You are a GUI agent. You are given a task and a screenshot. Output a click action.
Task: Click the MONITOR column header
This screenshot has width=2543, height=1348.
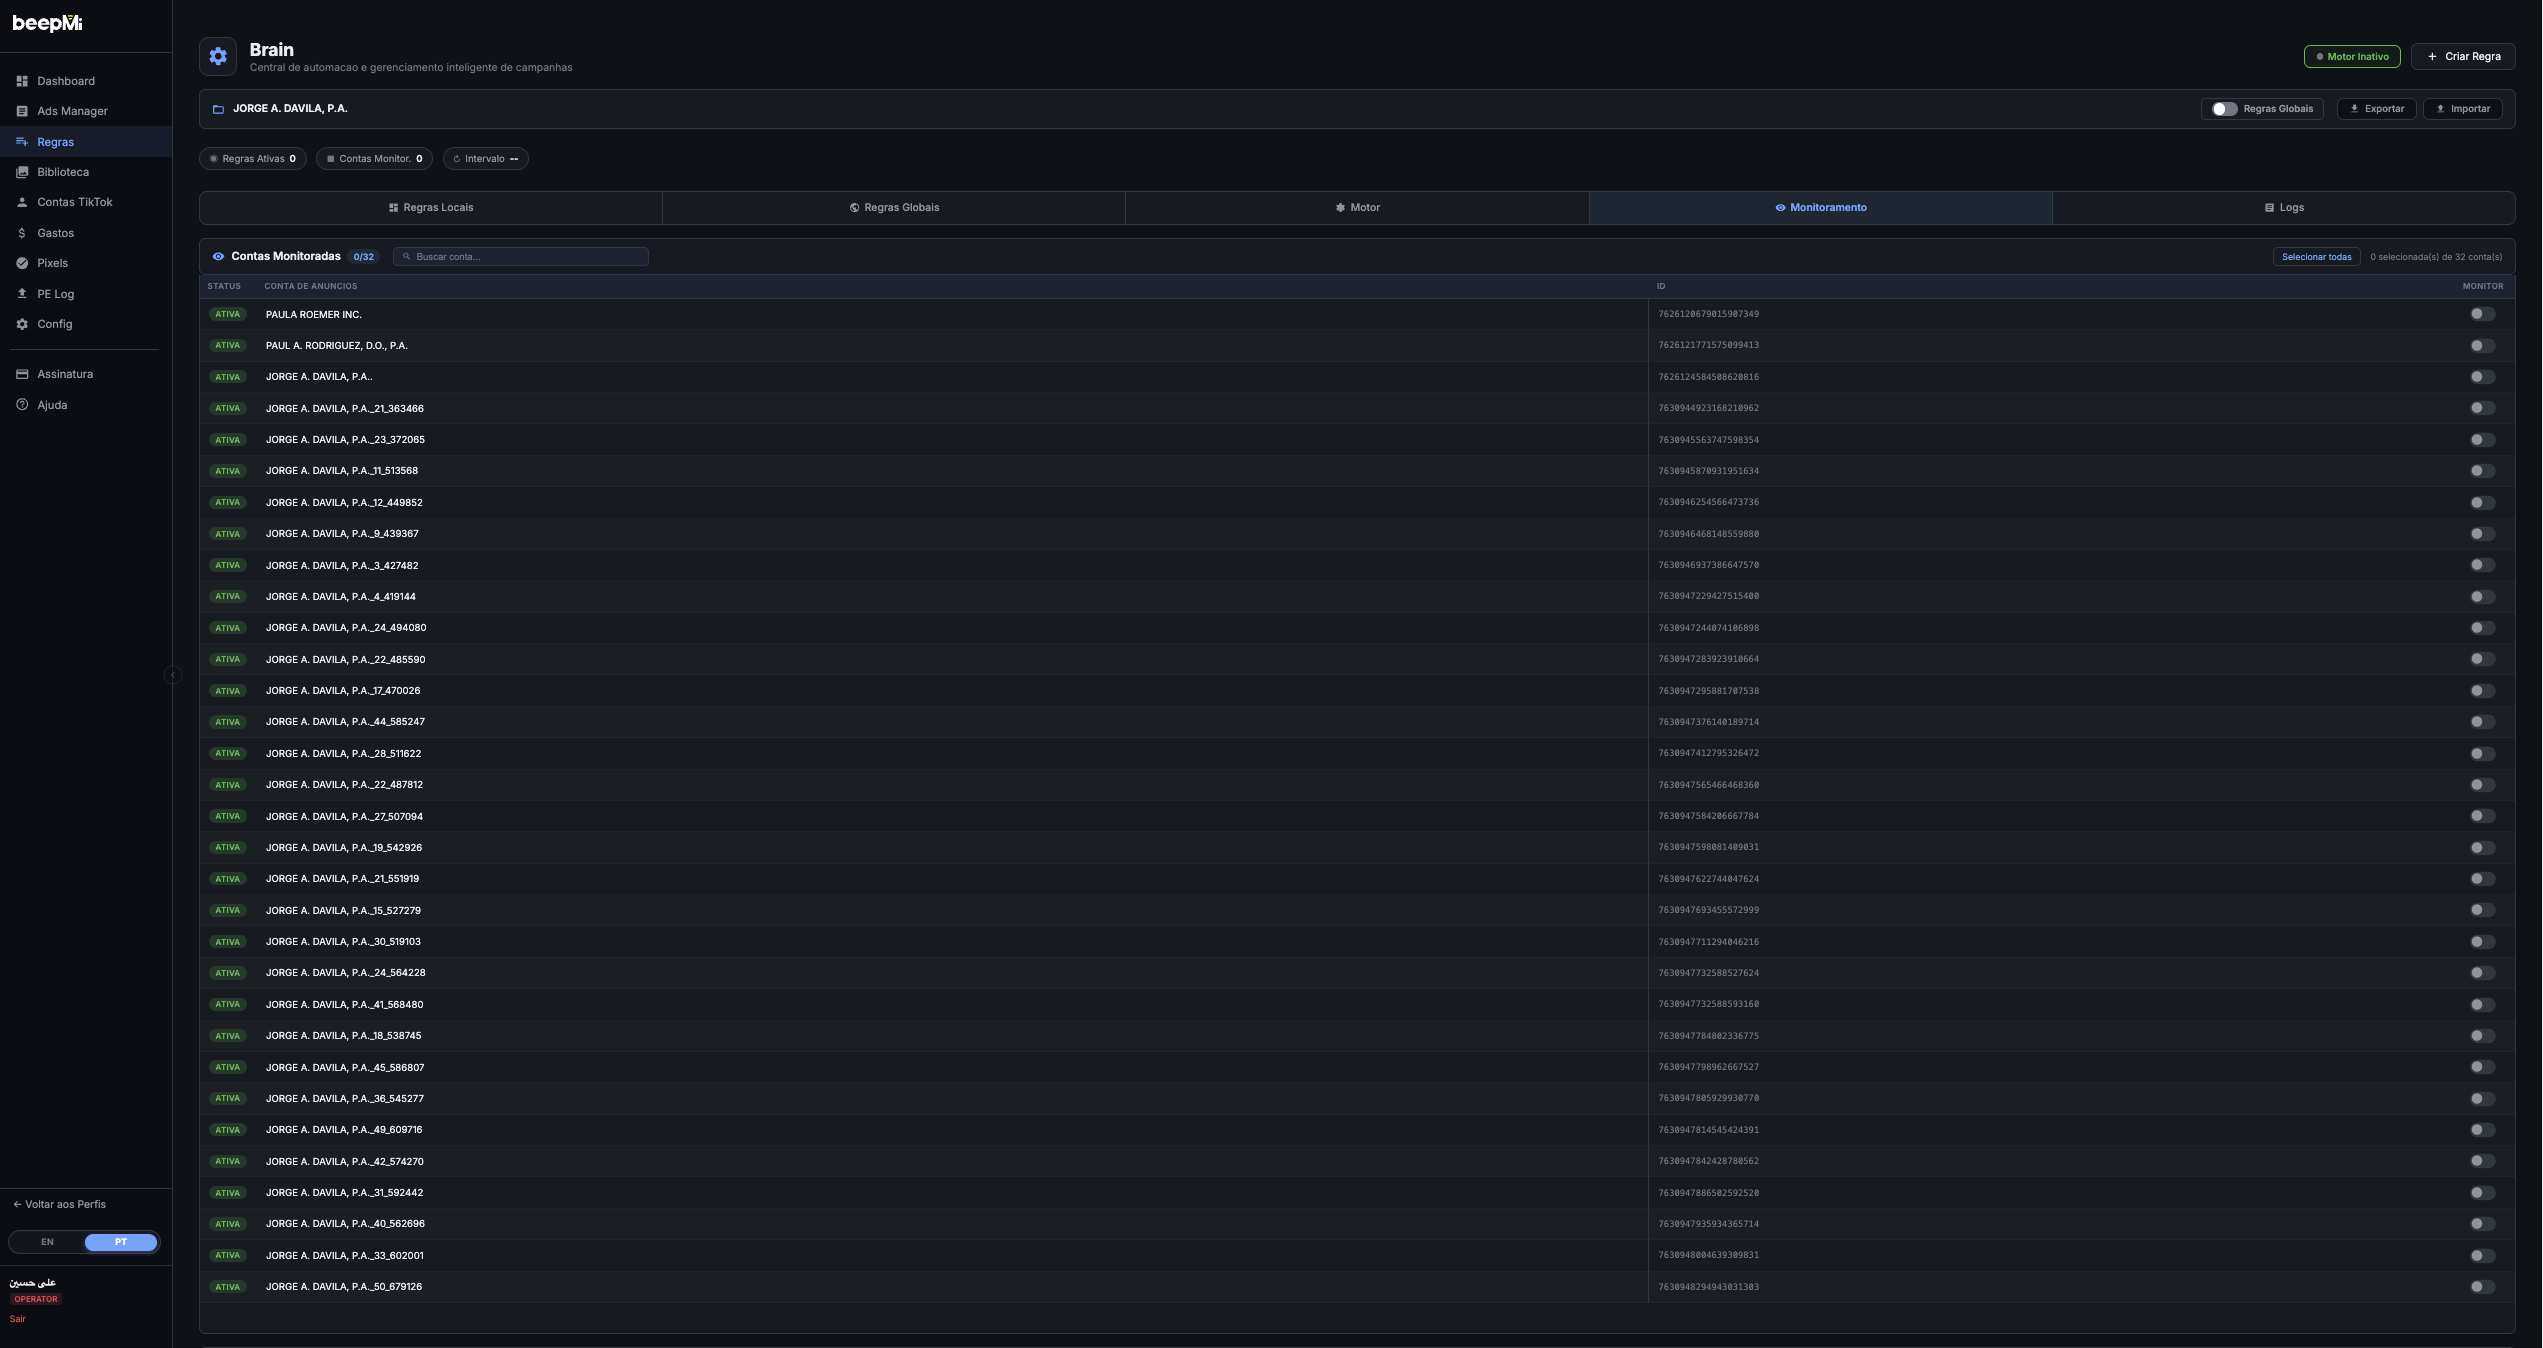pyautogui.click(x=2482, y=286)
